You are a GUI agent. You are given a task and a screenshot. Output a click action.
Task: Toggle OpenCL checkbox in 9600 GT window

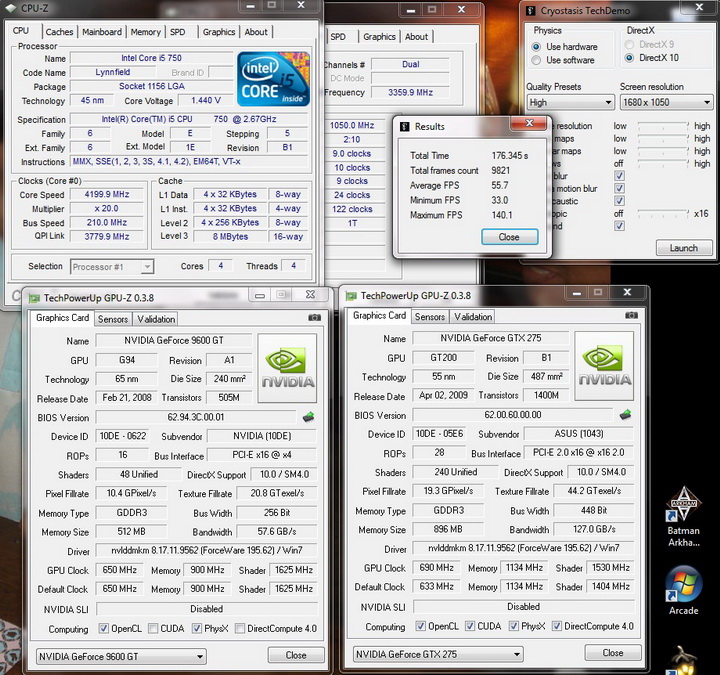[x=104, y=628]
